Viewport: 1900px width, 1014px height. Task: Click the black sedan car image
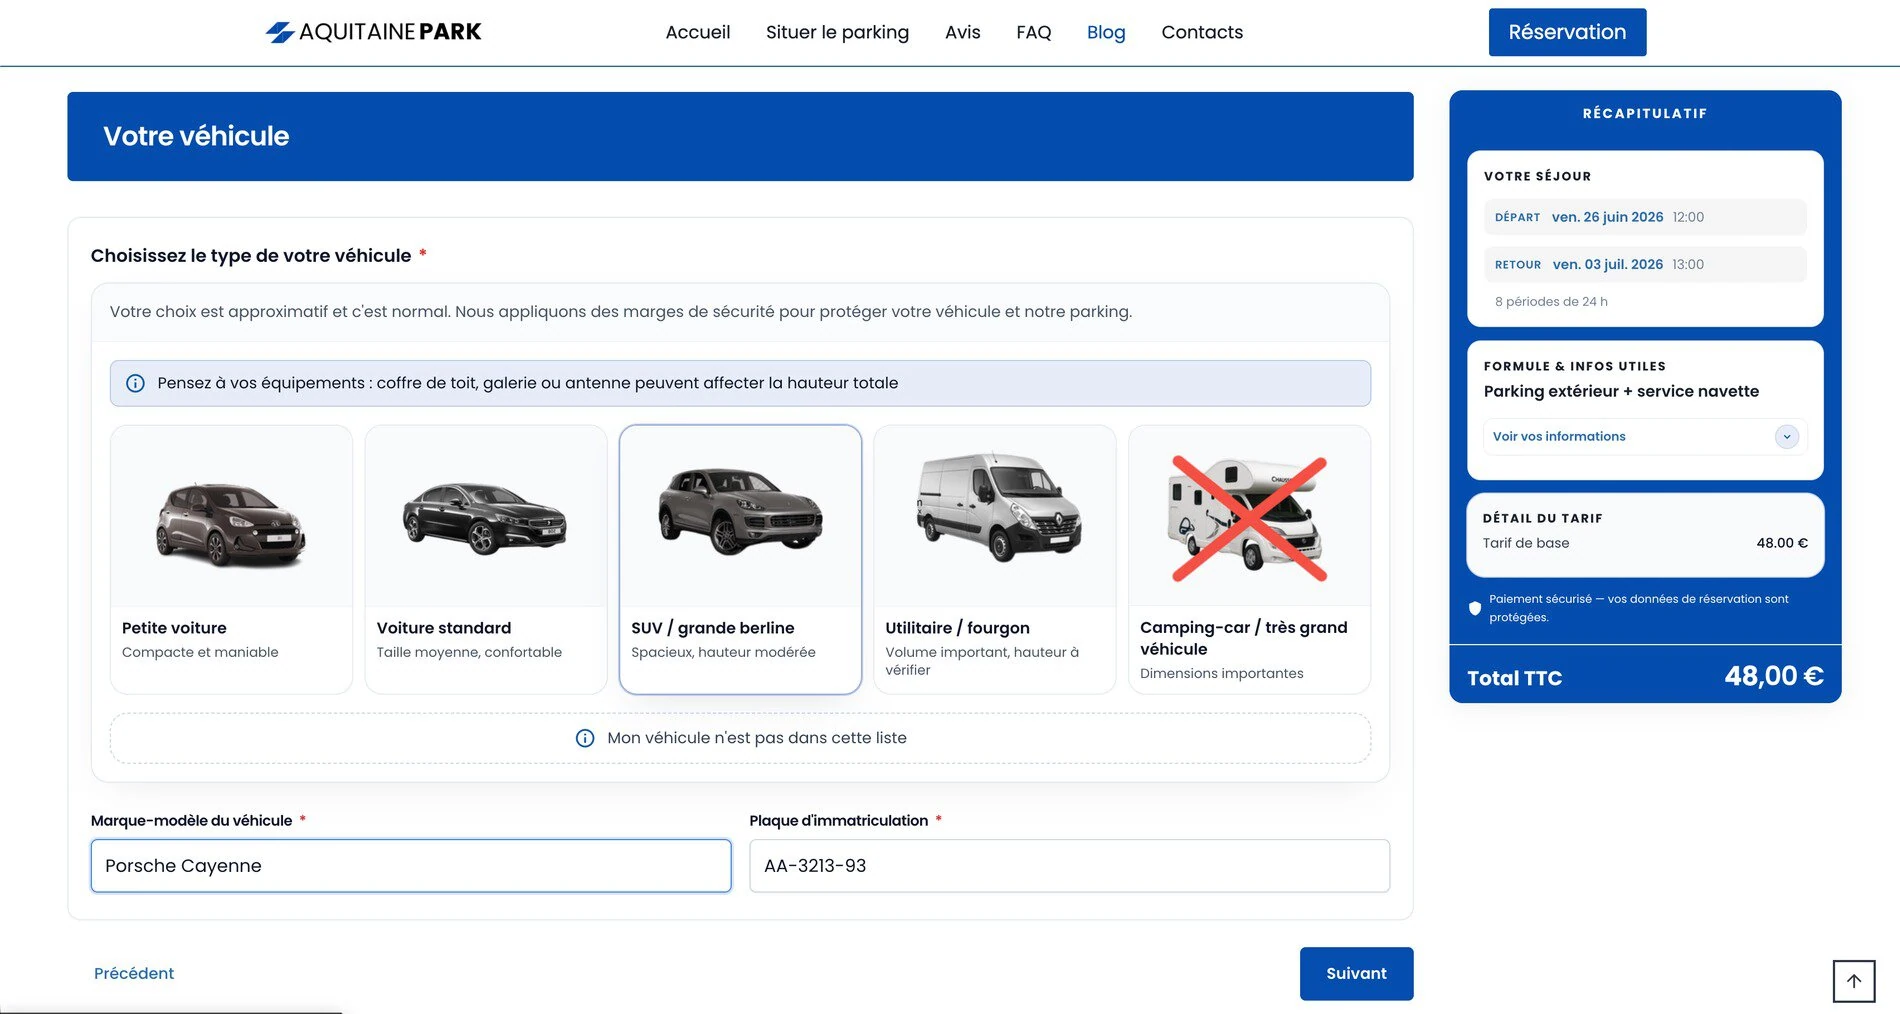coord(485,517)
